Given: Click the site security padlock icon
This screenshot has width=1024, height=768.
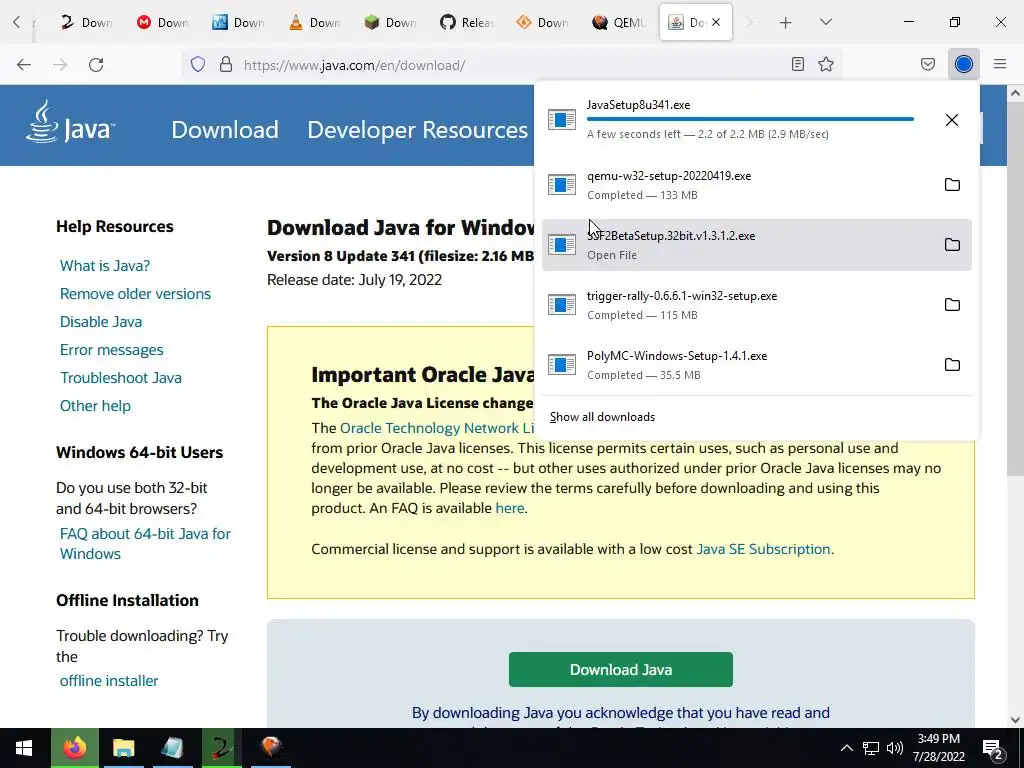Looking at the screenshot, I should coord(226,64).
